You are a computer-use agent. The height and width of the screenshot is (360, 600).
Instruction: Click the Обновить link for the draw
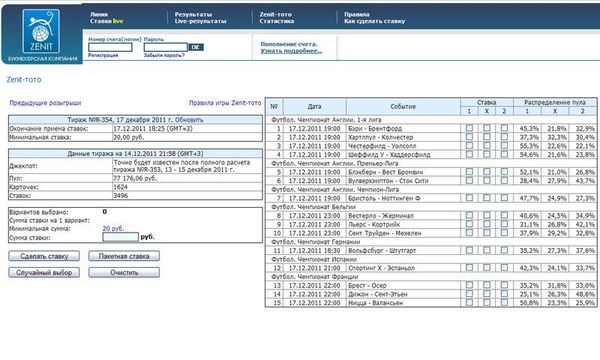189,120
